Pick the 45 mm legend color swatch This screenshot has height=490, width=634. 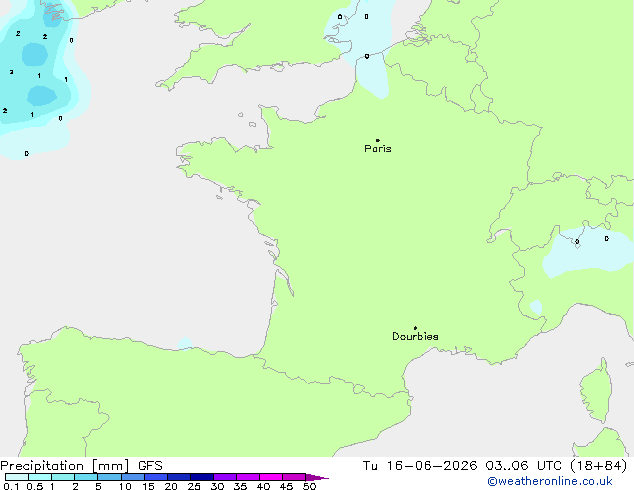coord(294,477)
